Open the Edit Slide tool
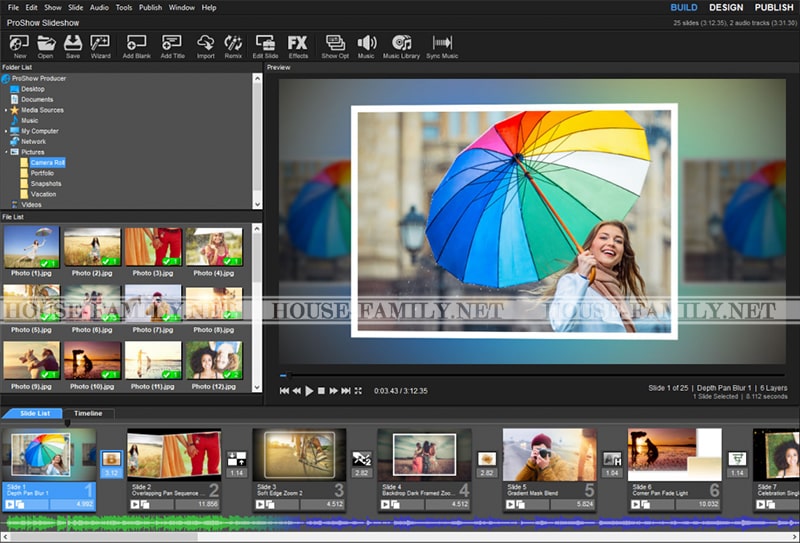800x543 pixels. 265,46
